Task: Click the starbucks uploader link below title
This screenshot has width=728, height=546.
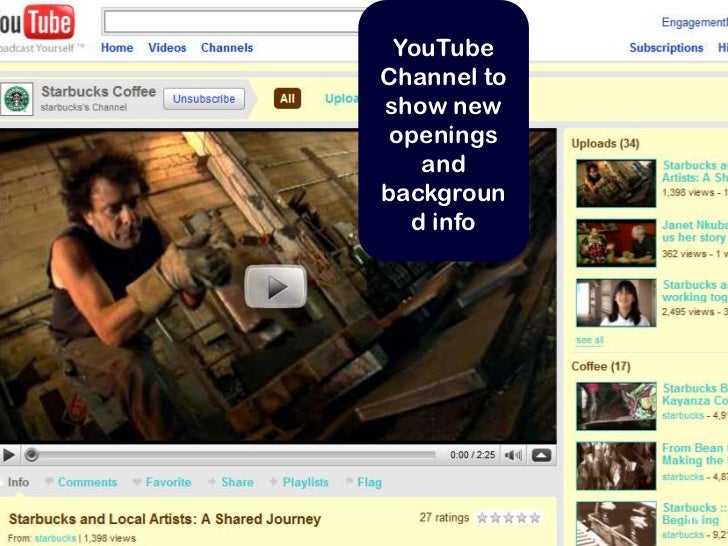Action: click(55, 538)
